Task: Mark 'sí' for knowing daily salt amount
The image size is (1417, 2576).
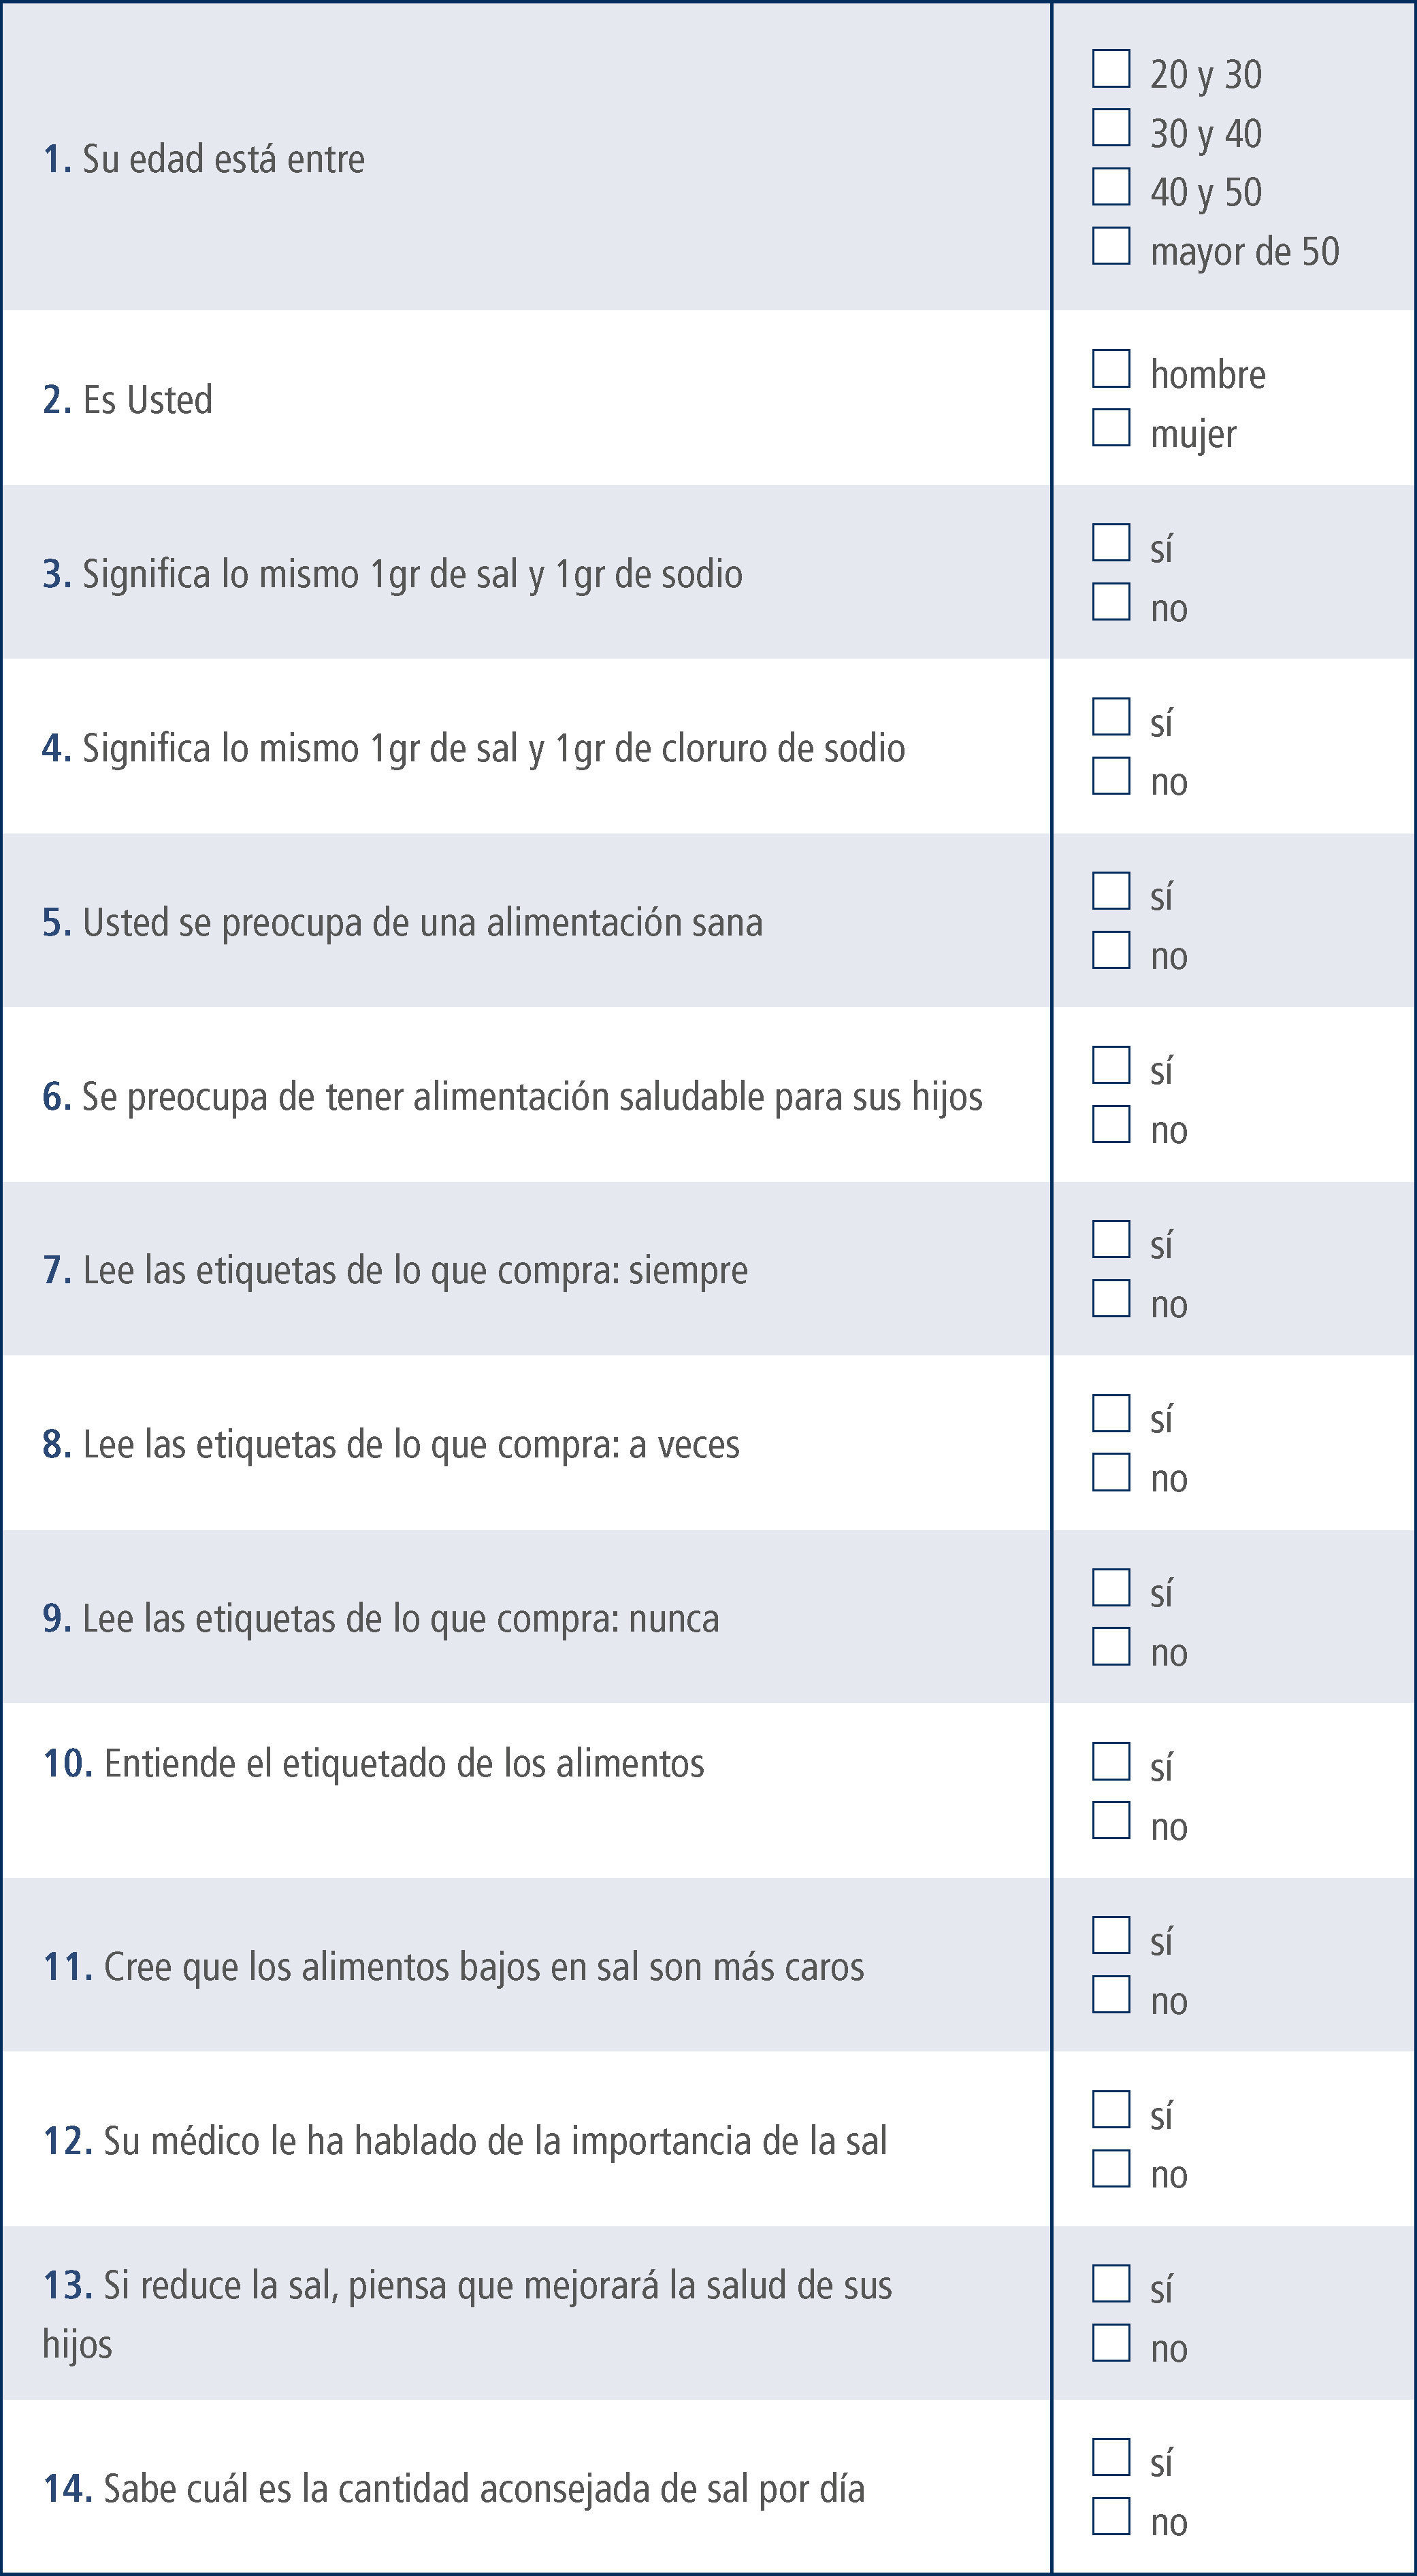Action: (x=1111, y=2457)
